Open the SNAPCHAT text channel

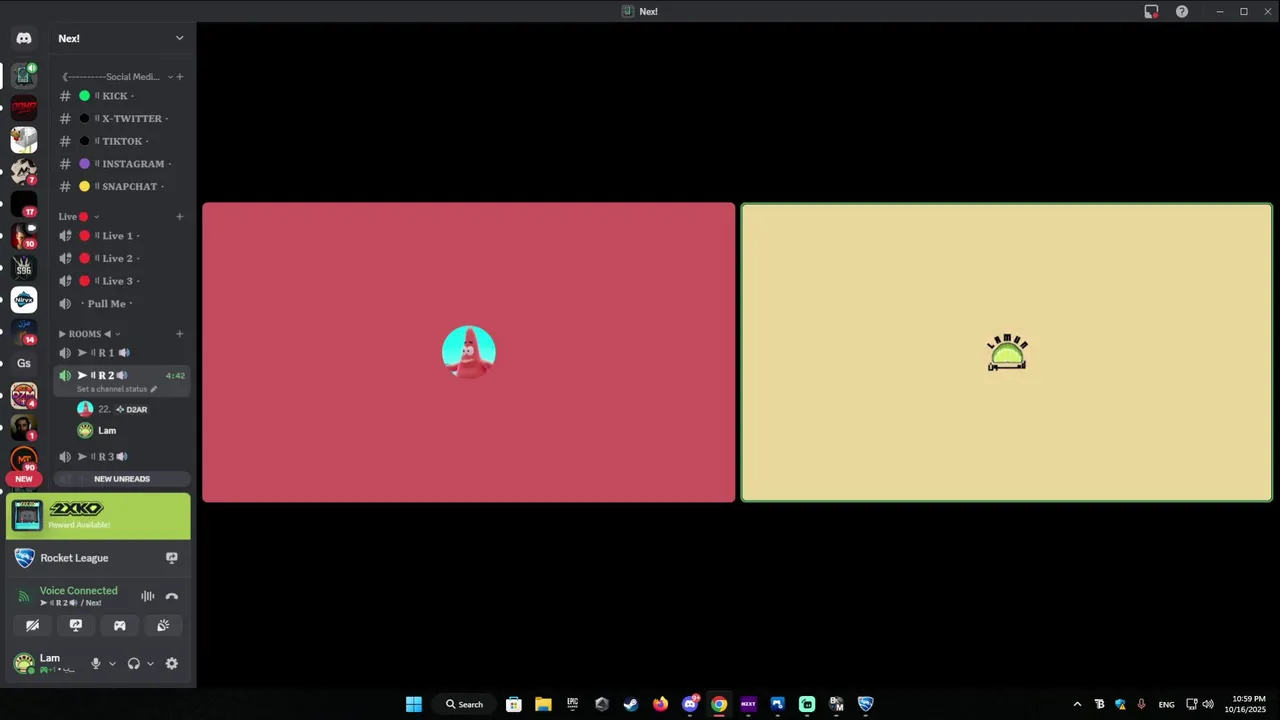pos(122,186)
